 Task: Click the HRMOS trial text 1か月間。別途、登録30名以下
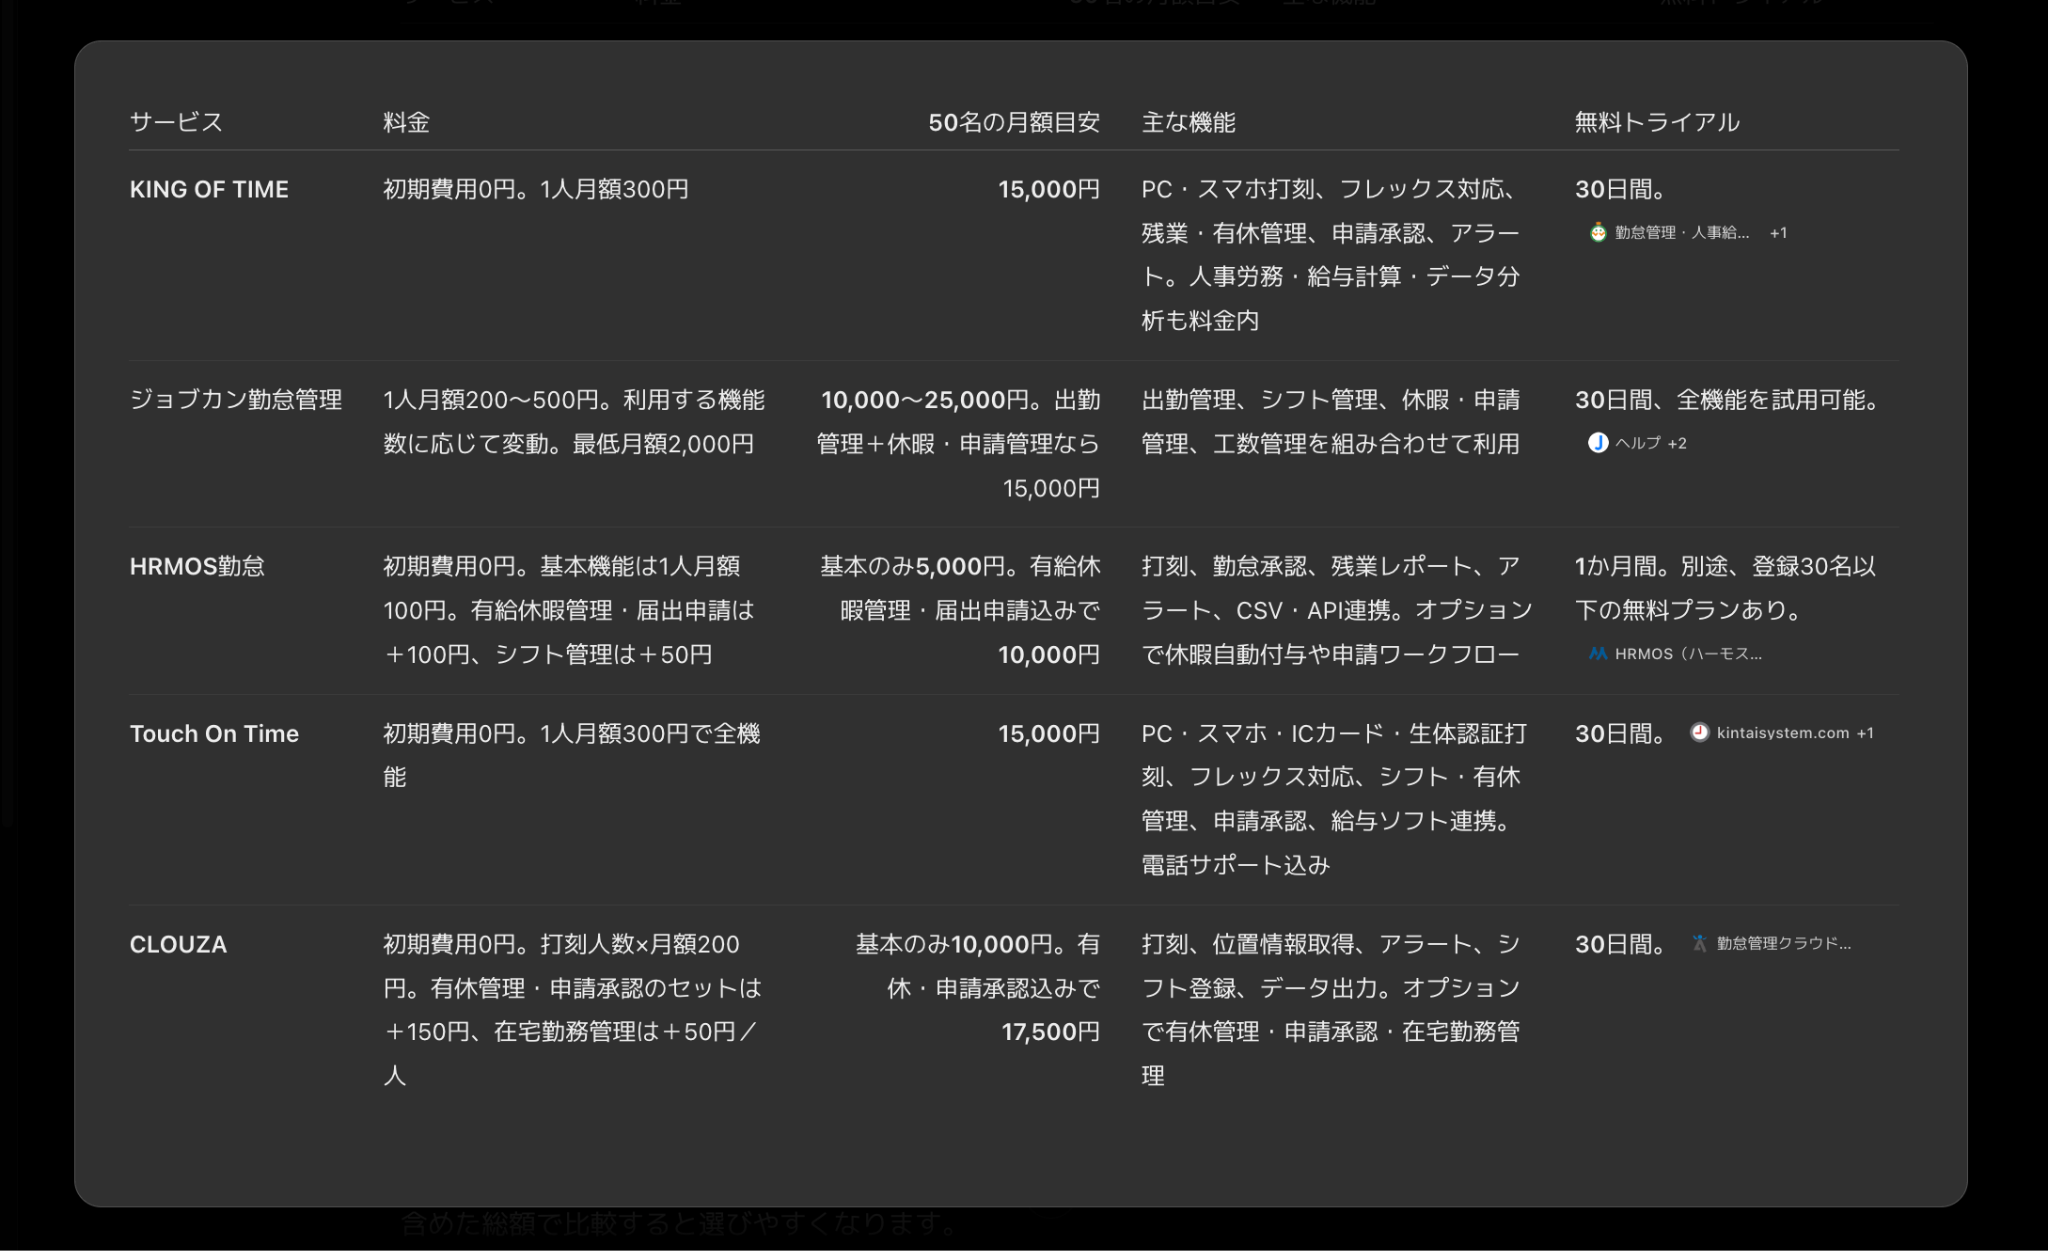point(1725,588)
